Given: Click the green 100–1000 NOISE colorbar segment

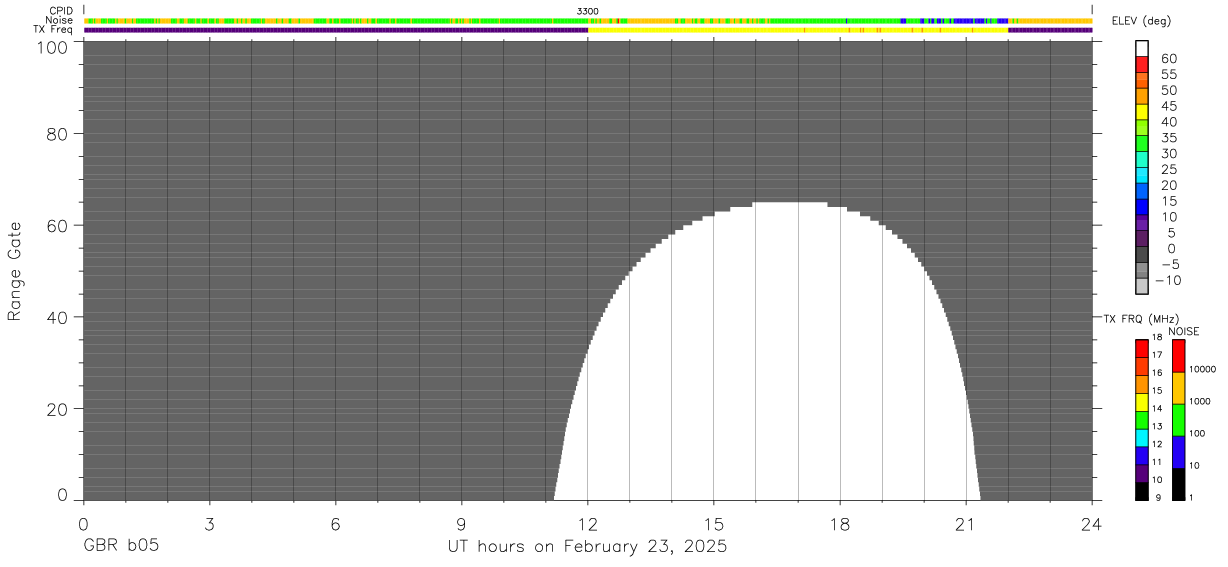Looking at the screenshot, I should [1178, 420].
